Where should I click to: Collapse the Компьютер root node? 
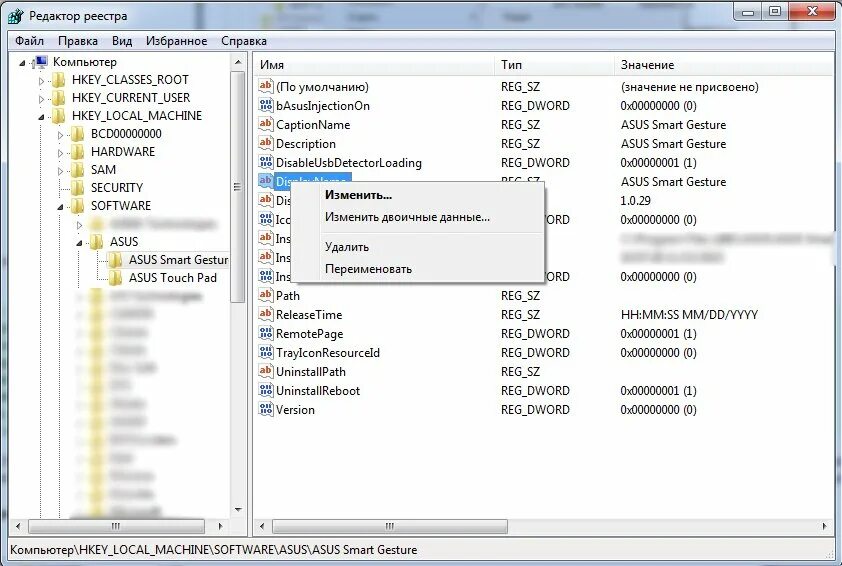(22, 63)
